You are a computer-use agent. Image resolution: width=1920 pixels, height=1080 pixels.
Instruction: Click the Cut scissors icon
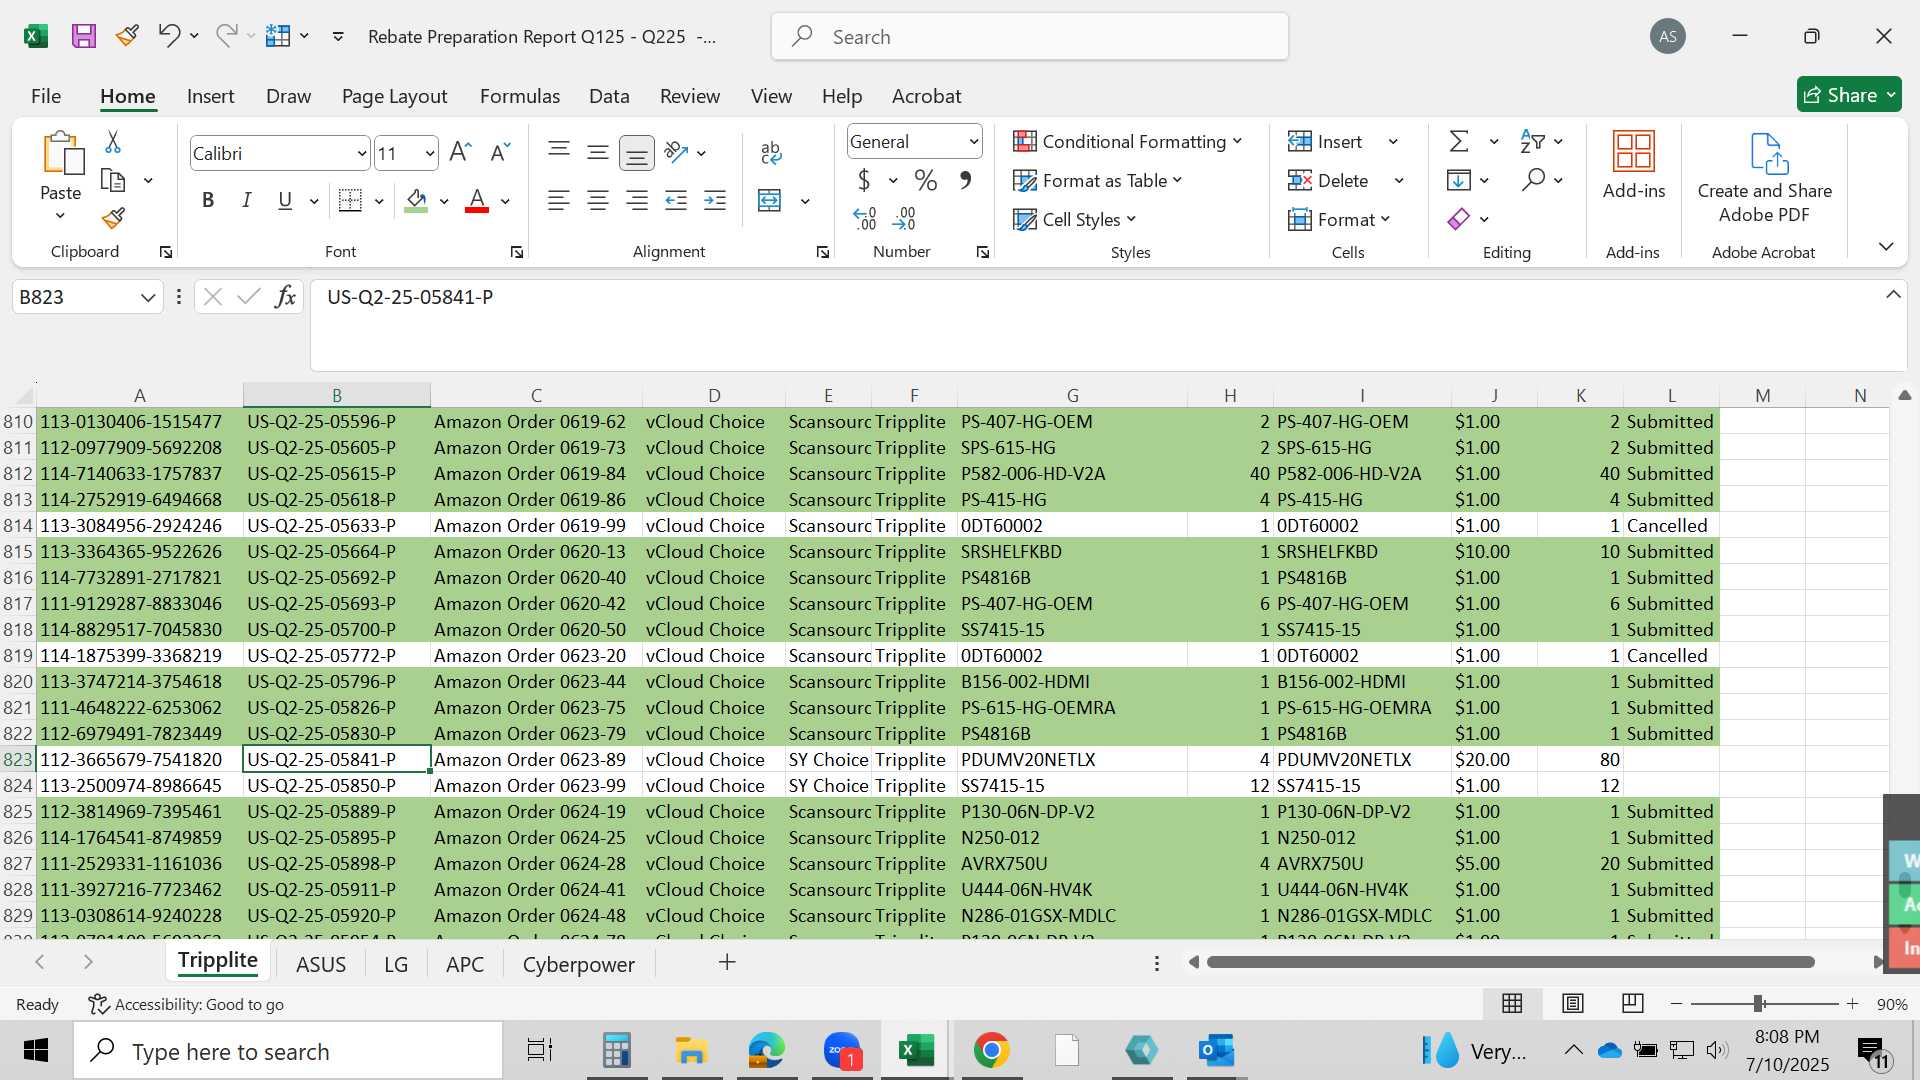[113, 142]
